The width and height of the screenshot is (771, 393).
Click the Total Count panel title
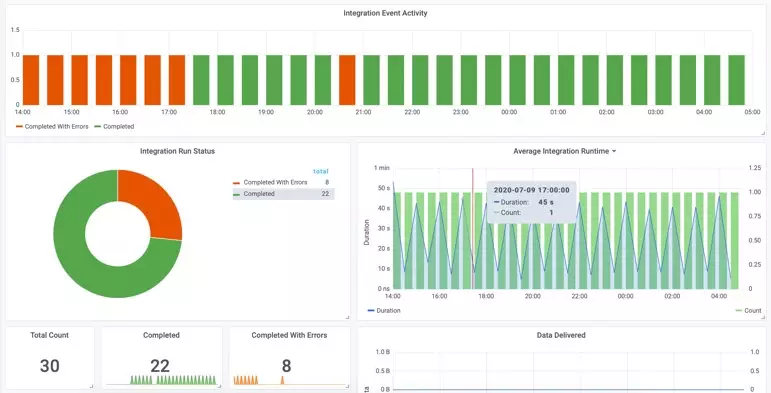click(x=50, y=335)
